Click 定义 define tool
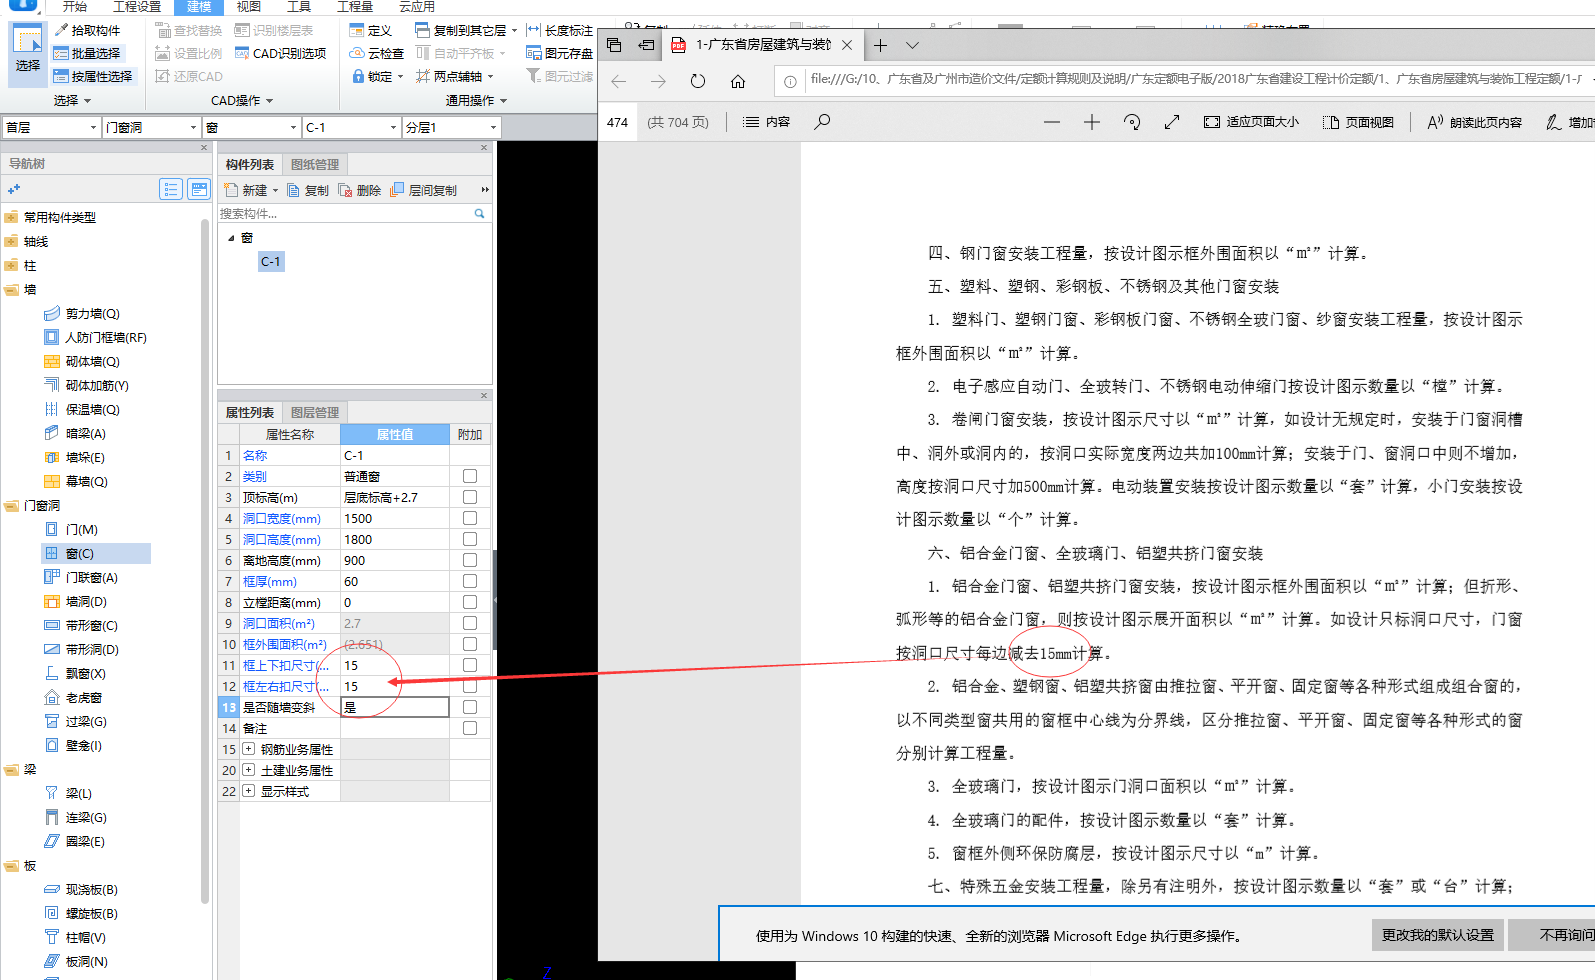This screenshot has height=980, width=1595. [371, 31]
